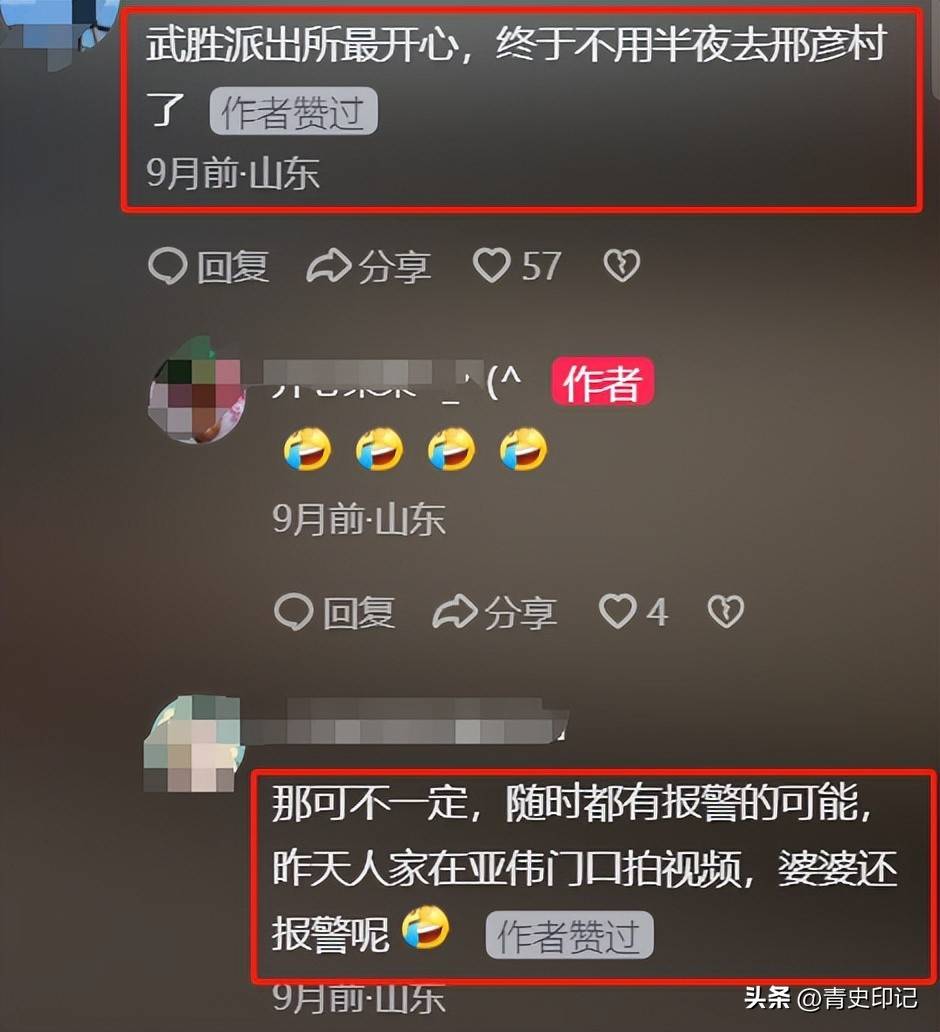Click share arrow icon under the author's emoji reply
Image resolution: width=940 pixels, height=1032 pixels.
[454, 611]
